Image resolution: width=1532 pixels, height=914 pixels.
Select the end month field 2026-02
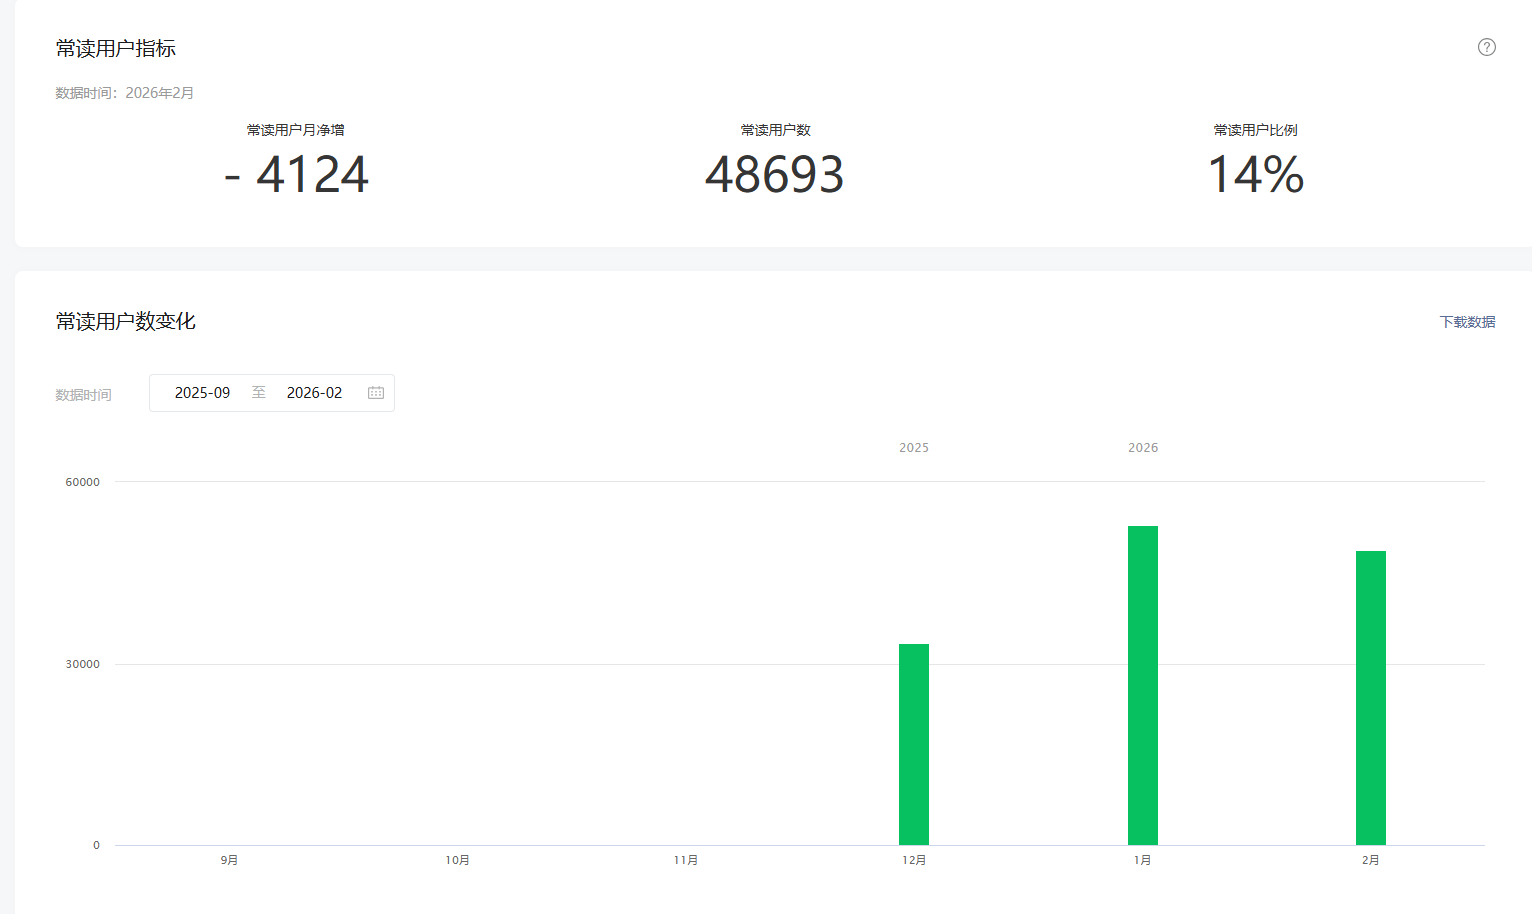pos(314,393)
